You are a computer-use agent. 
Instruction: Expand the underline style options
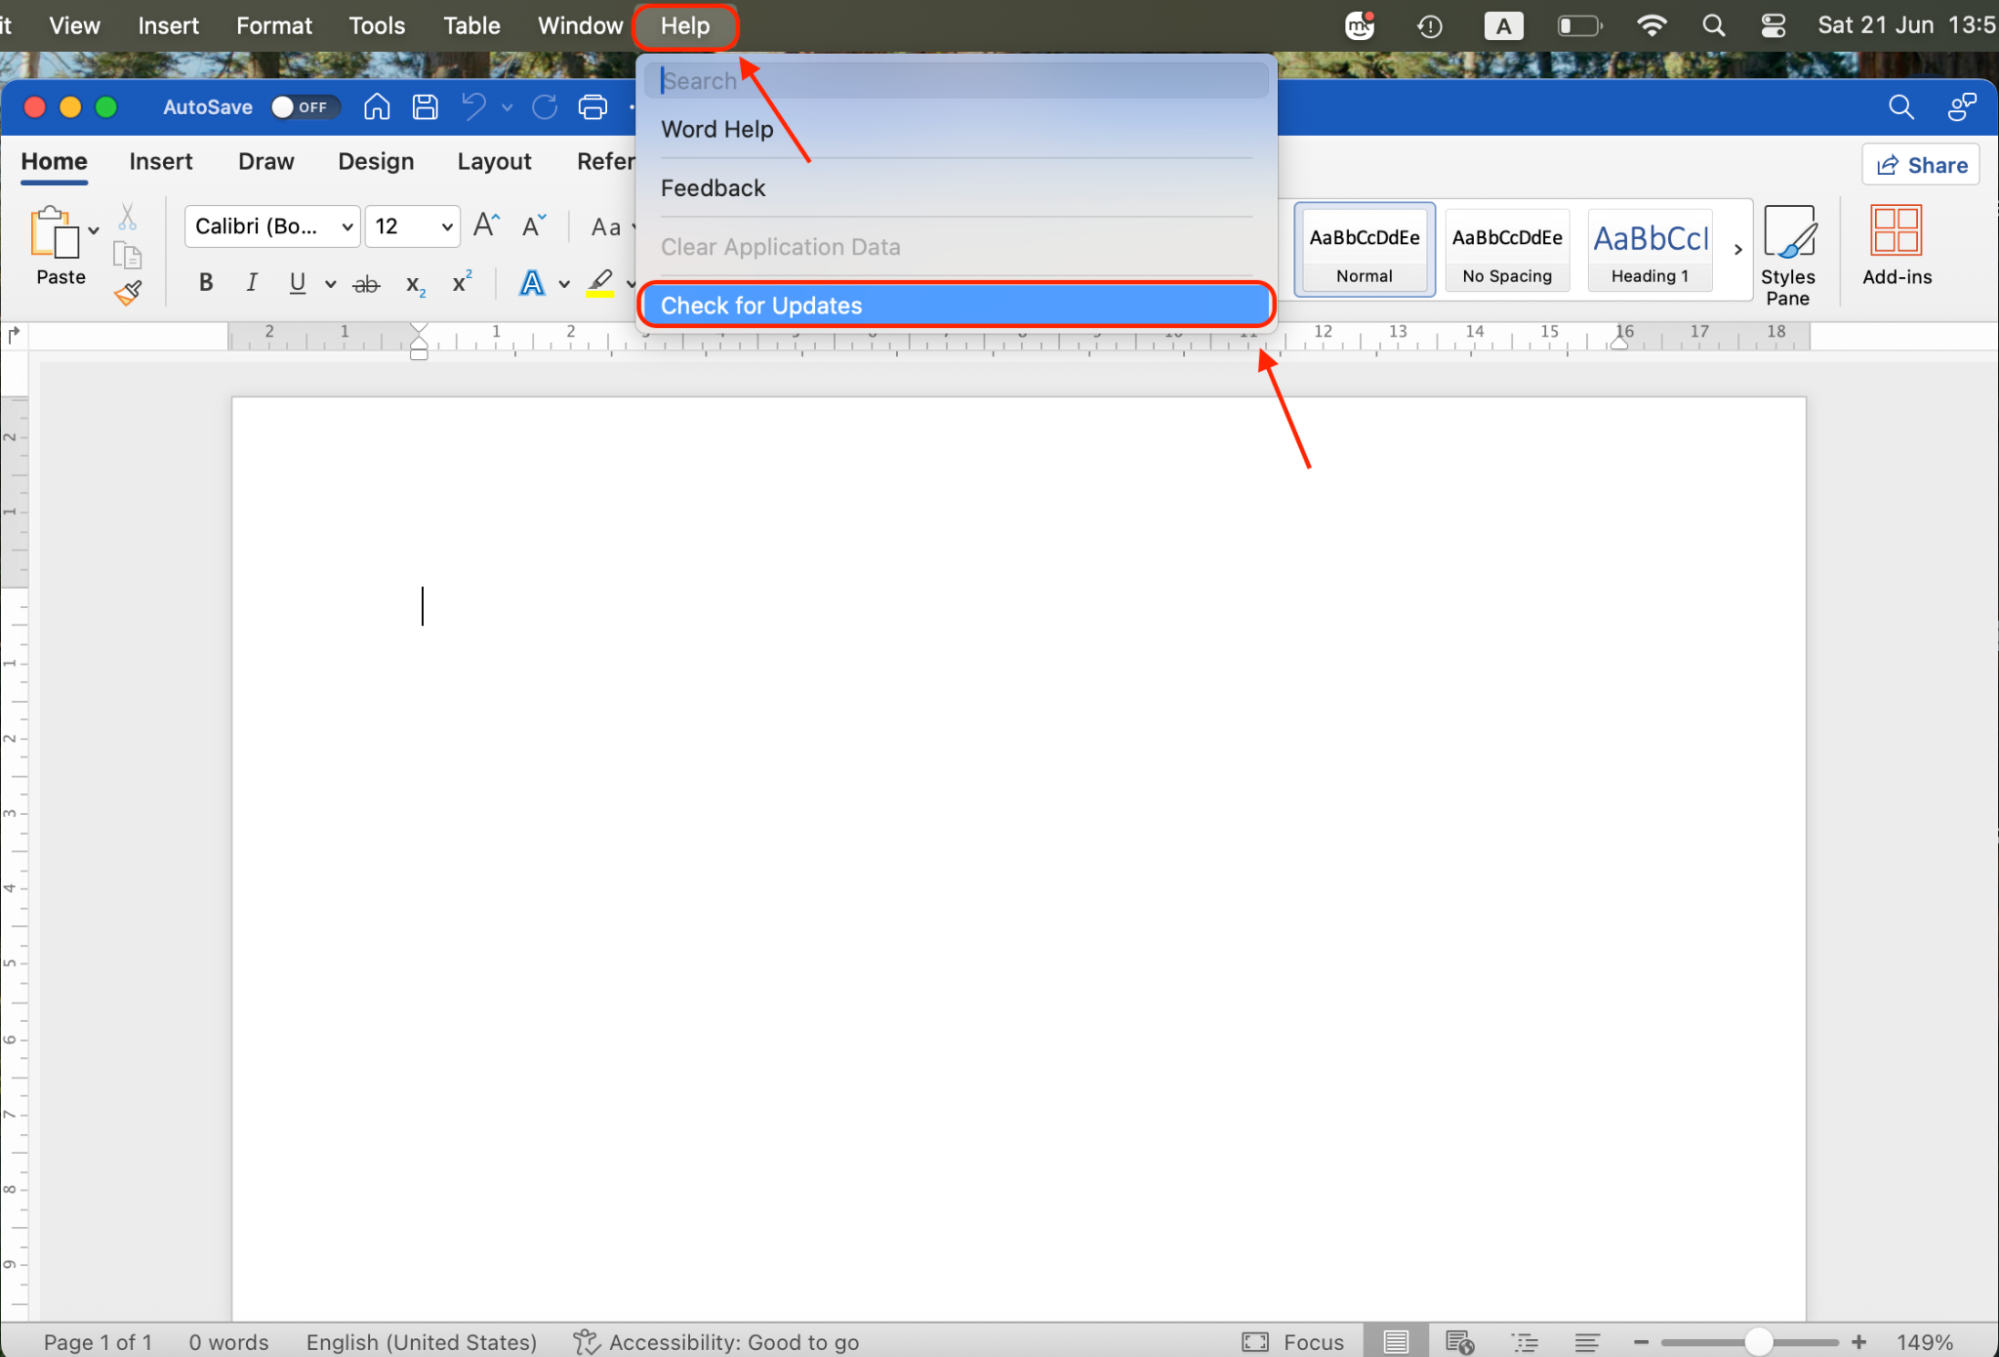(330, 283)
